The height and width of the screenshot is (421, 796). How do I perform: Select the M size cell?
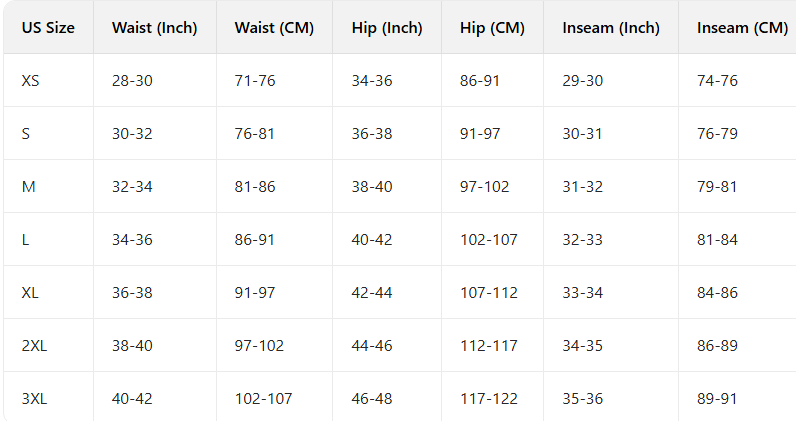[x=28, y=187]
